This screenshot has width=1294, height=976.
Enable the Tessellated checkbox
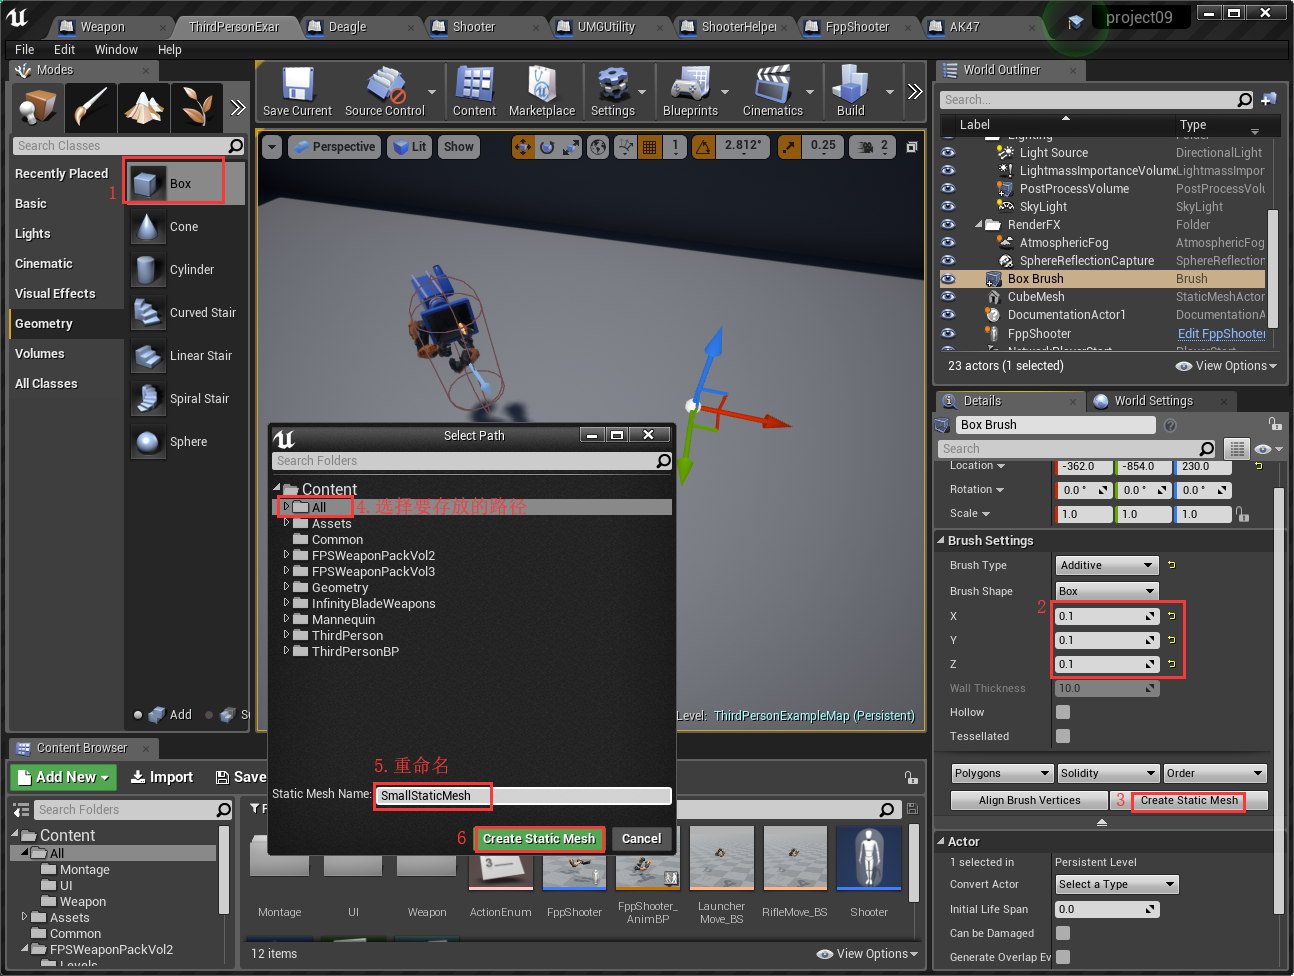[1063, 736]
